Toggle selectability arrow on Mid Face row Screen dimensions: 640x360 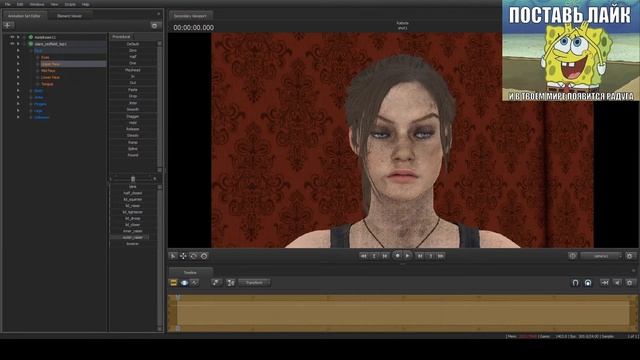point(18,71)
